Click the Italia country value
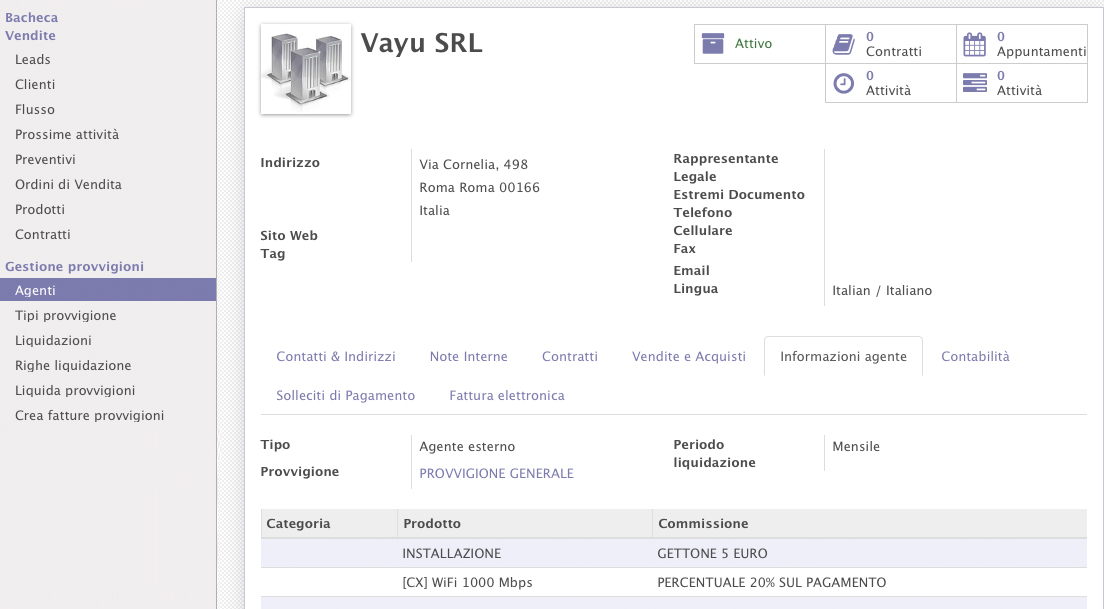Screen dimensions: 1104x609 (434, 211)
